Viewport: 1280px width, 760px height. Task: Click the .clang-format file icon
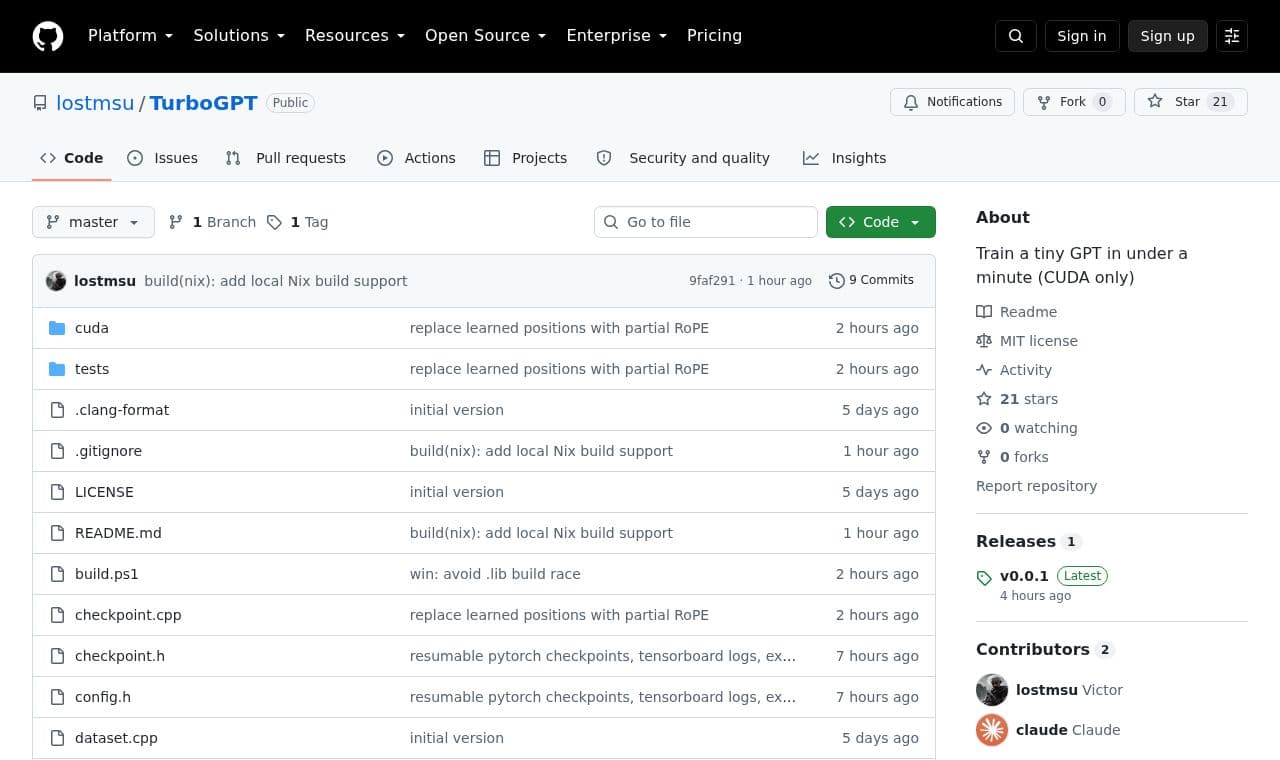point(57,410)
